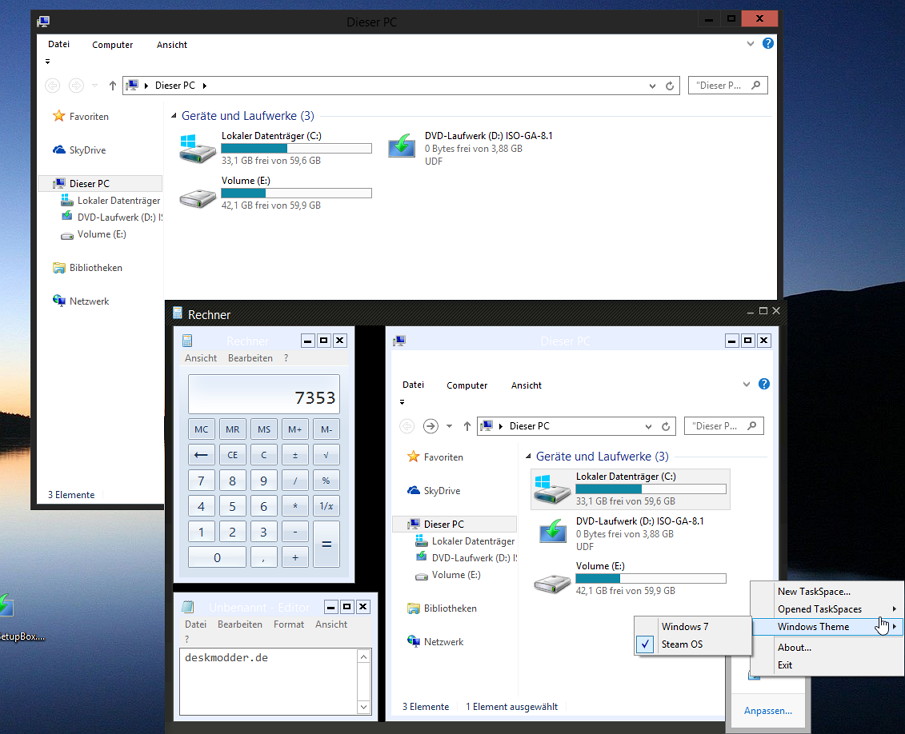Open Ansicht tab in TaskSpace explorer
This screenshot has width=905, height=734.
point(526,385)
